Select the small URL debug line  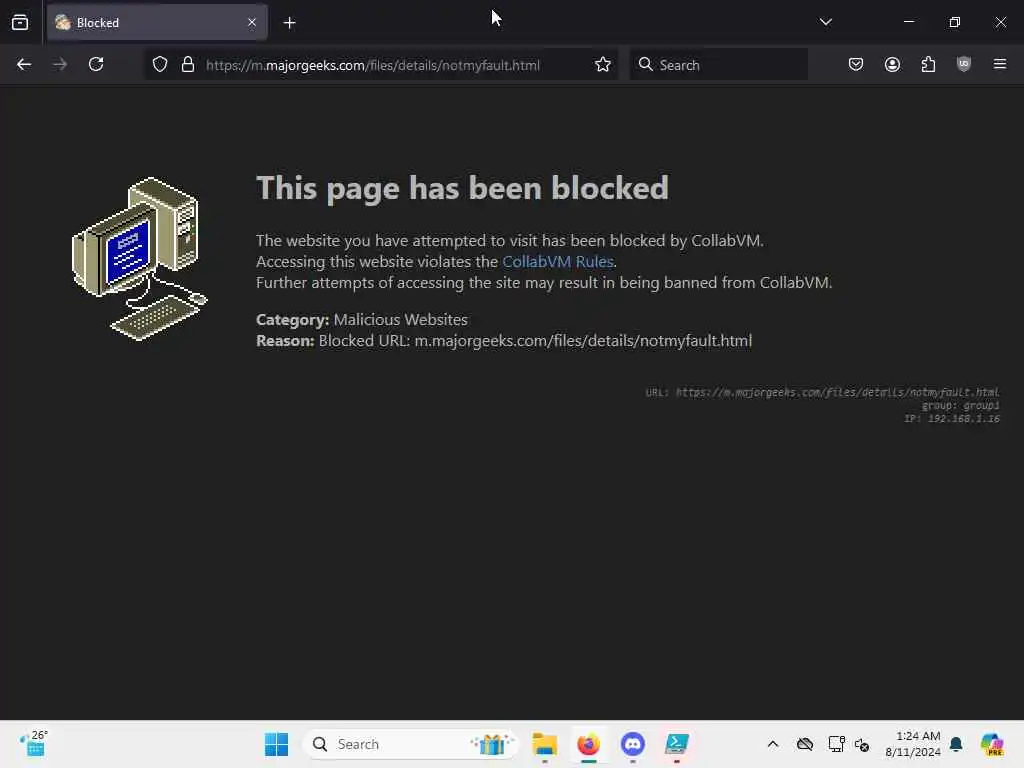click(x=822, y=392)
